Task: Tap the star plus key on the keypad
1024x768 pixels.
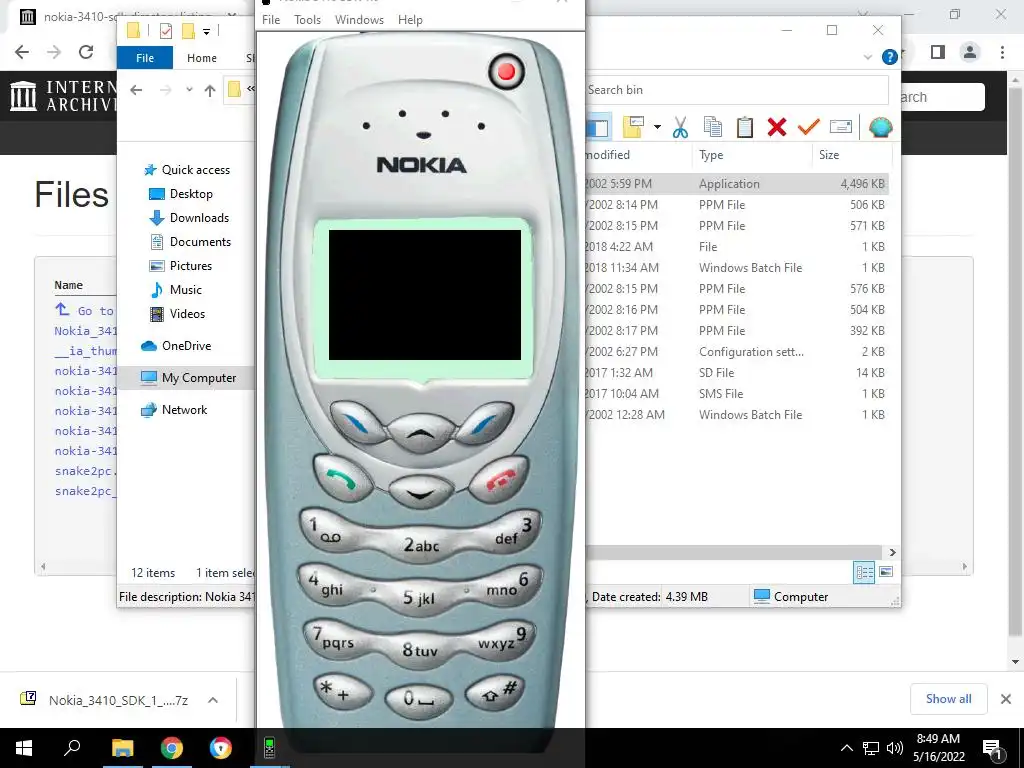Action: point(343,692)
